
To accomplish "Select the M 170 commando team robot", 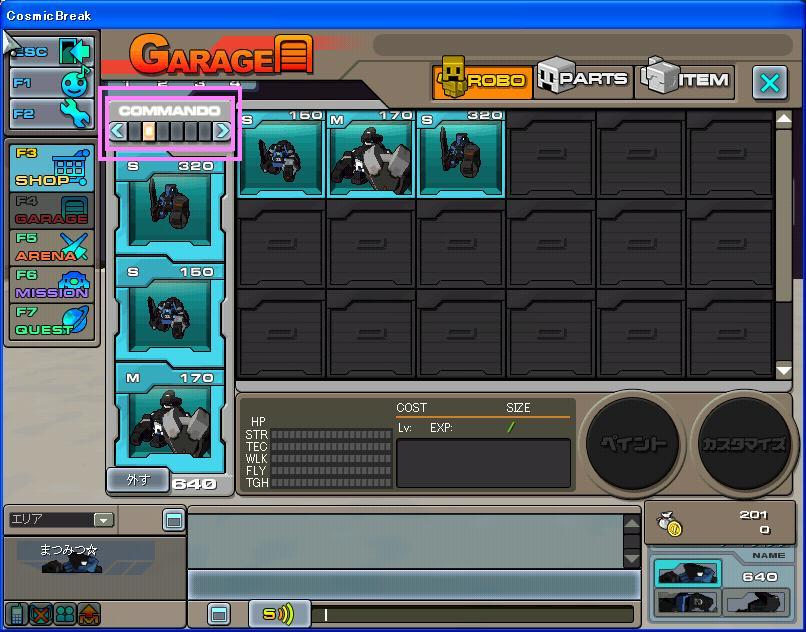I will coord(170,417).
